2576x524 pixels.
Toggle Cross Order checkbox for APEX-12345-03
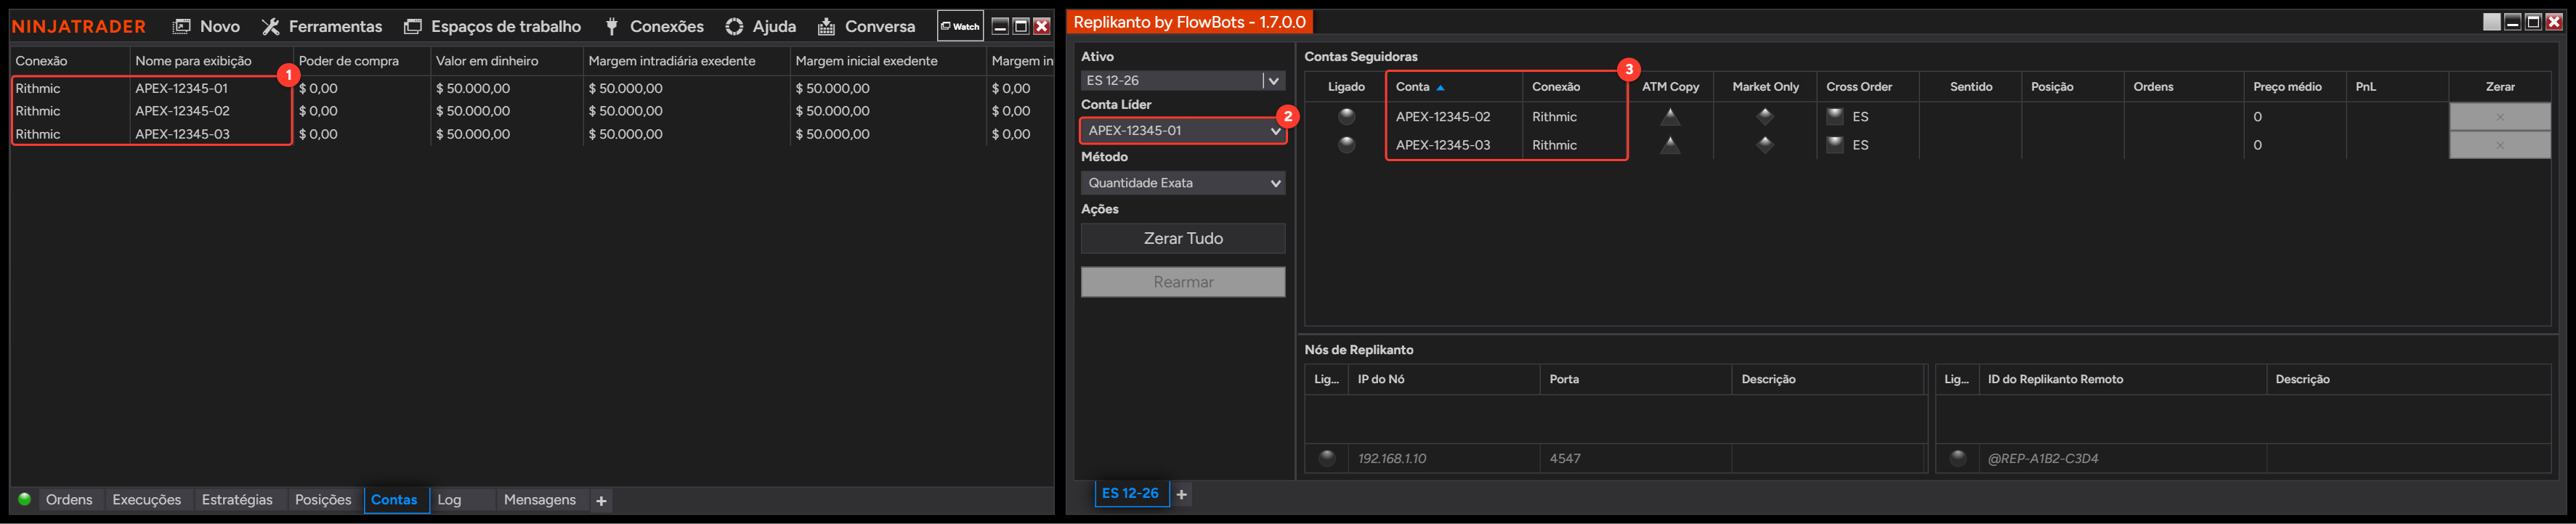pos(1834,144)
